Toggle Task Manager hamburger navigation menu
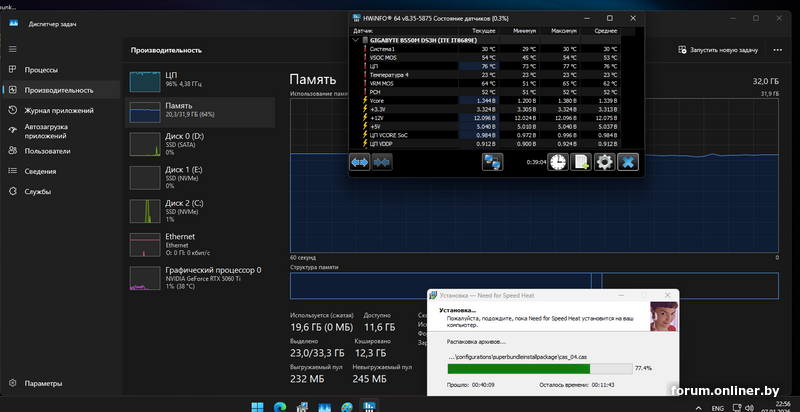 click(x=12, y=48)
